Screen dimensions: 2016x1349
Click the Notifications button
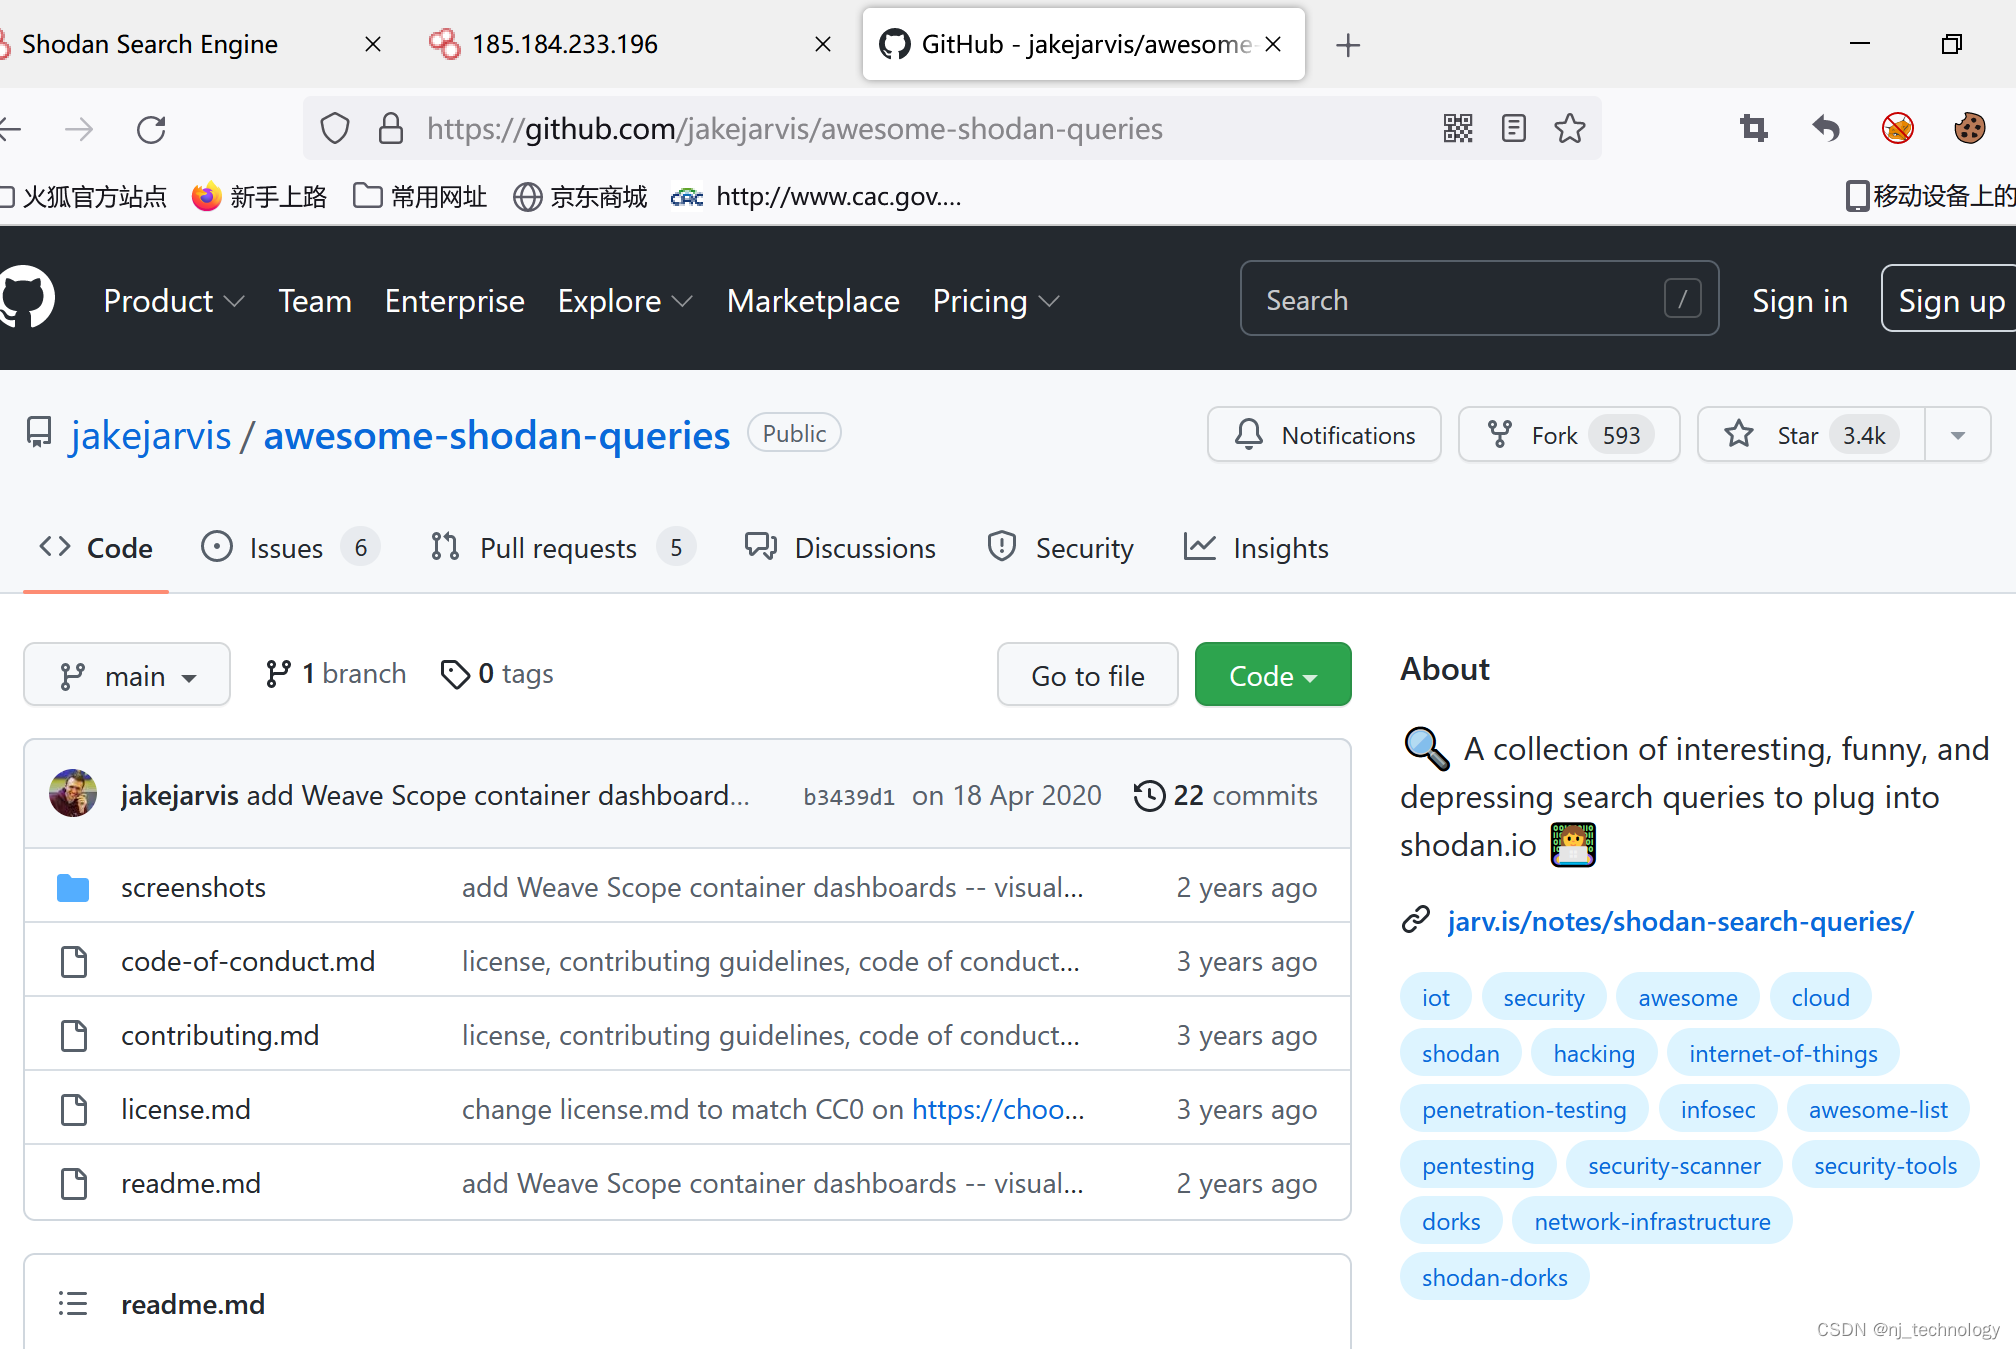coord(1324,435)
